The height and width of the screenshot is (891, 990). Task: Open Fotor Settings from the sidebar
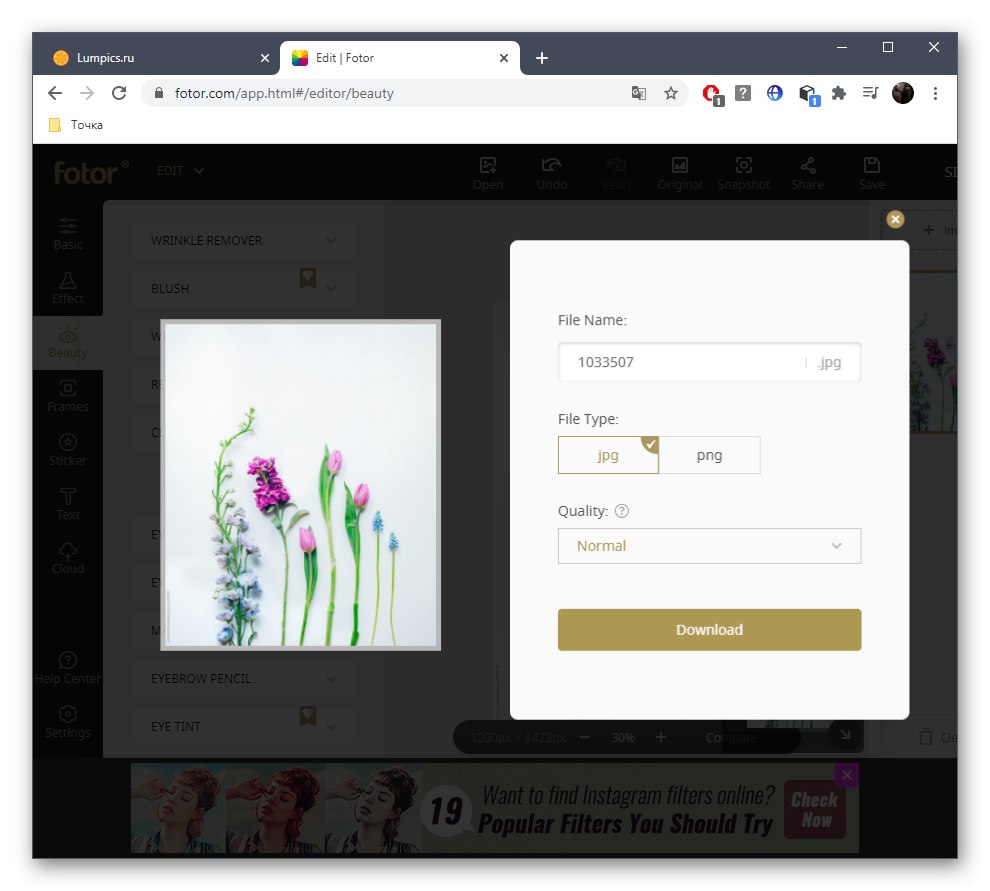point(67,721)
